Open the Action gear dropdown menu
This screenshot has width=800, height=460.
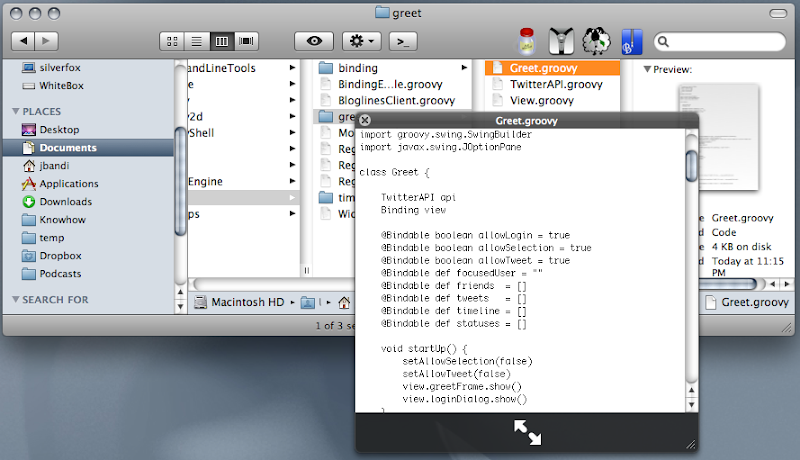coord(361,41)
